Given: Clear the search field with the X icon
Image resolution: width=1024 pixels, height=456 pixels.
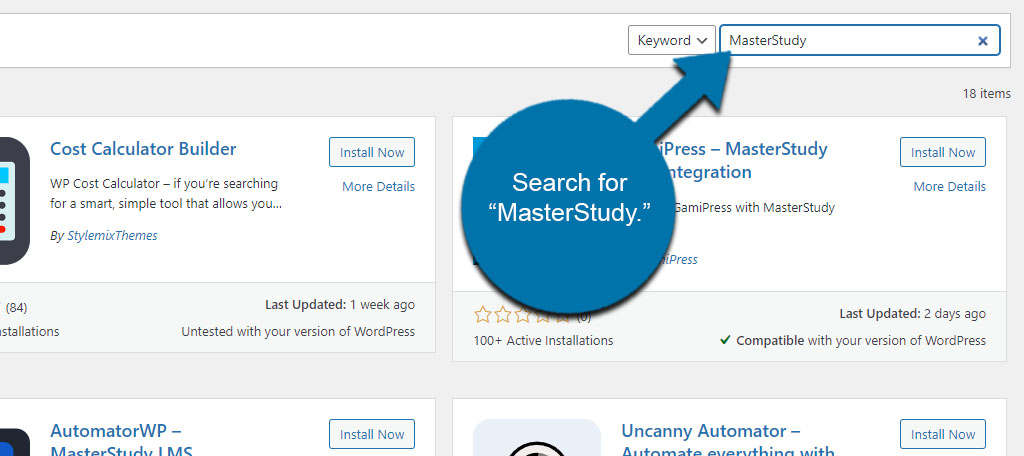Looking at the screenshot, I should (x=982, y=41).
